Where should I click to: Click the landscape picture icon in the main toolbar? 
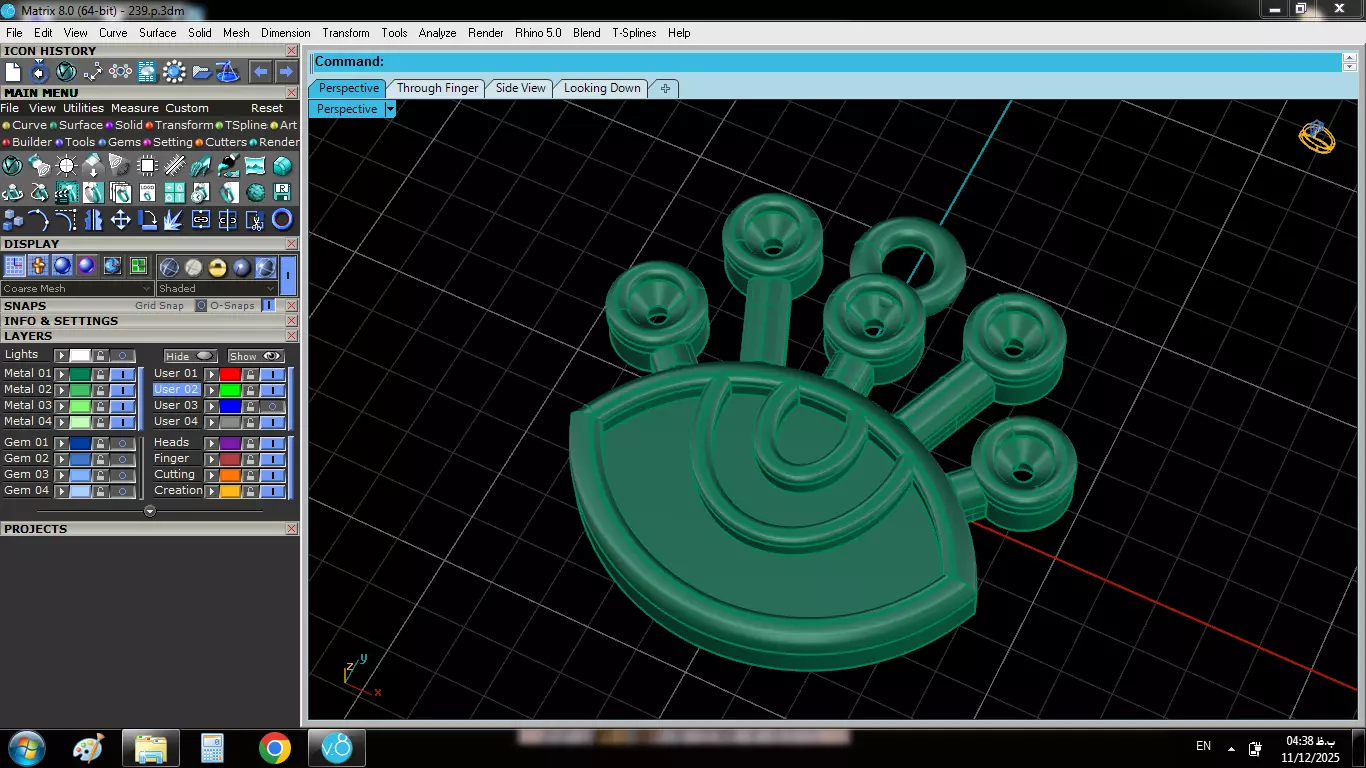click(256, 166)
